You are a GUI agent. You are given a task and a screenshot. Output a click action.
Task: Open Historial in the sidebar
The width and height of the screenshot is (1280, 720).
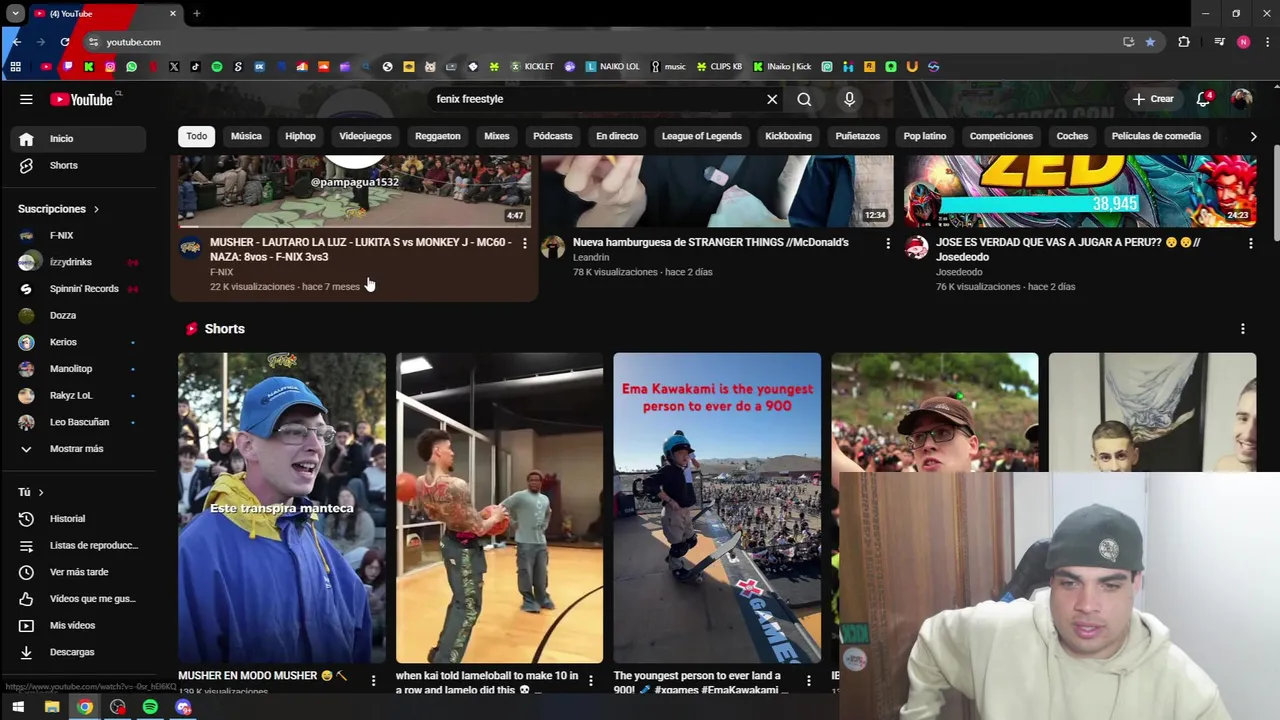[x=78, y=519]
